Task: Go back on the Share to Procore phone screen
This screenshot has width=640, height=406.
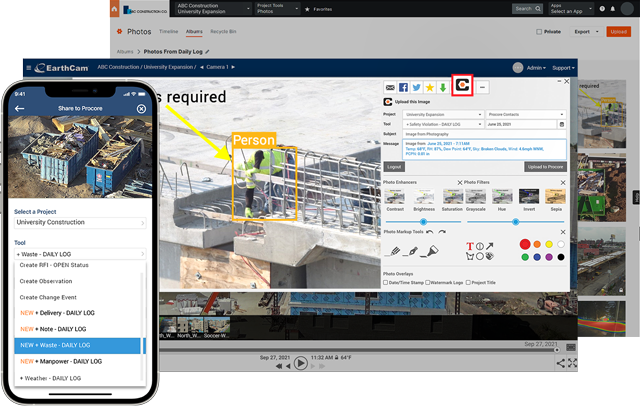Action: (x=19, y=109)
